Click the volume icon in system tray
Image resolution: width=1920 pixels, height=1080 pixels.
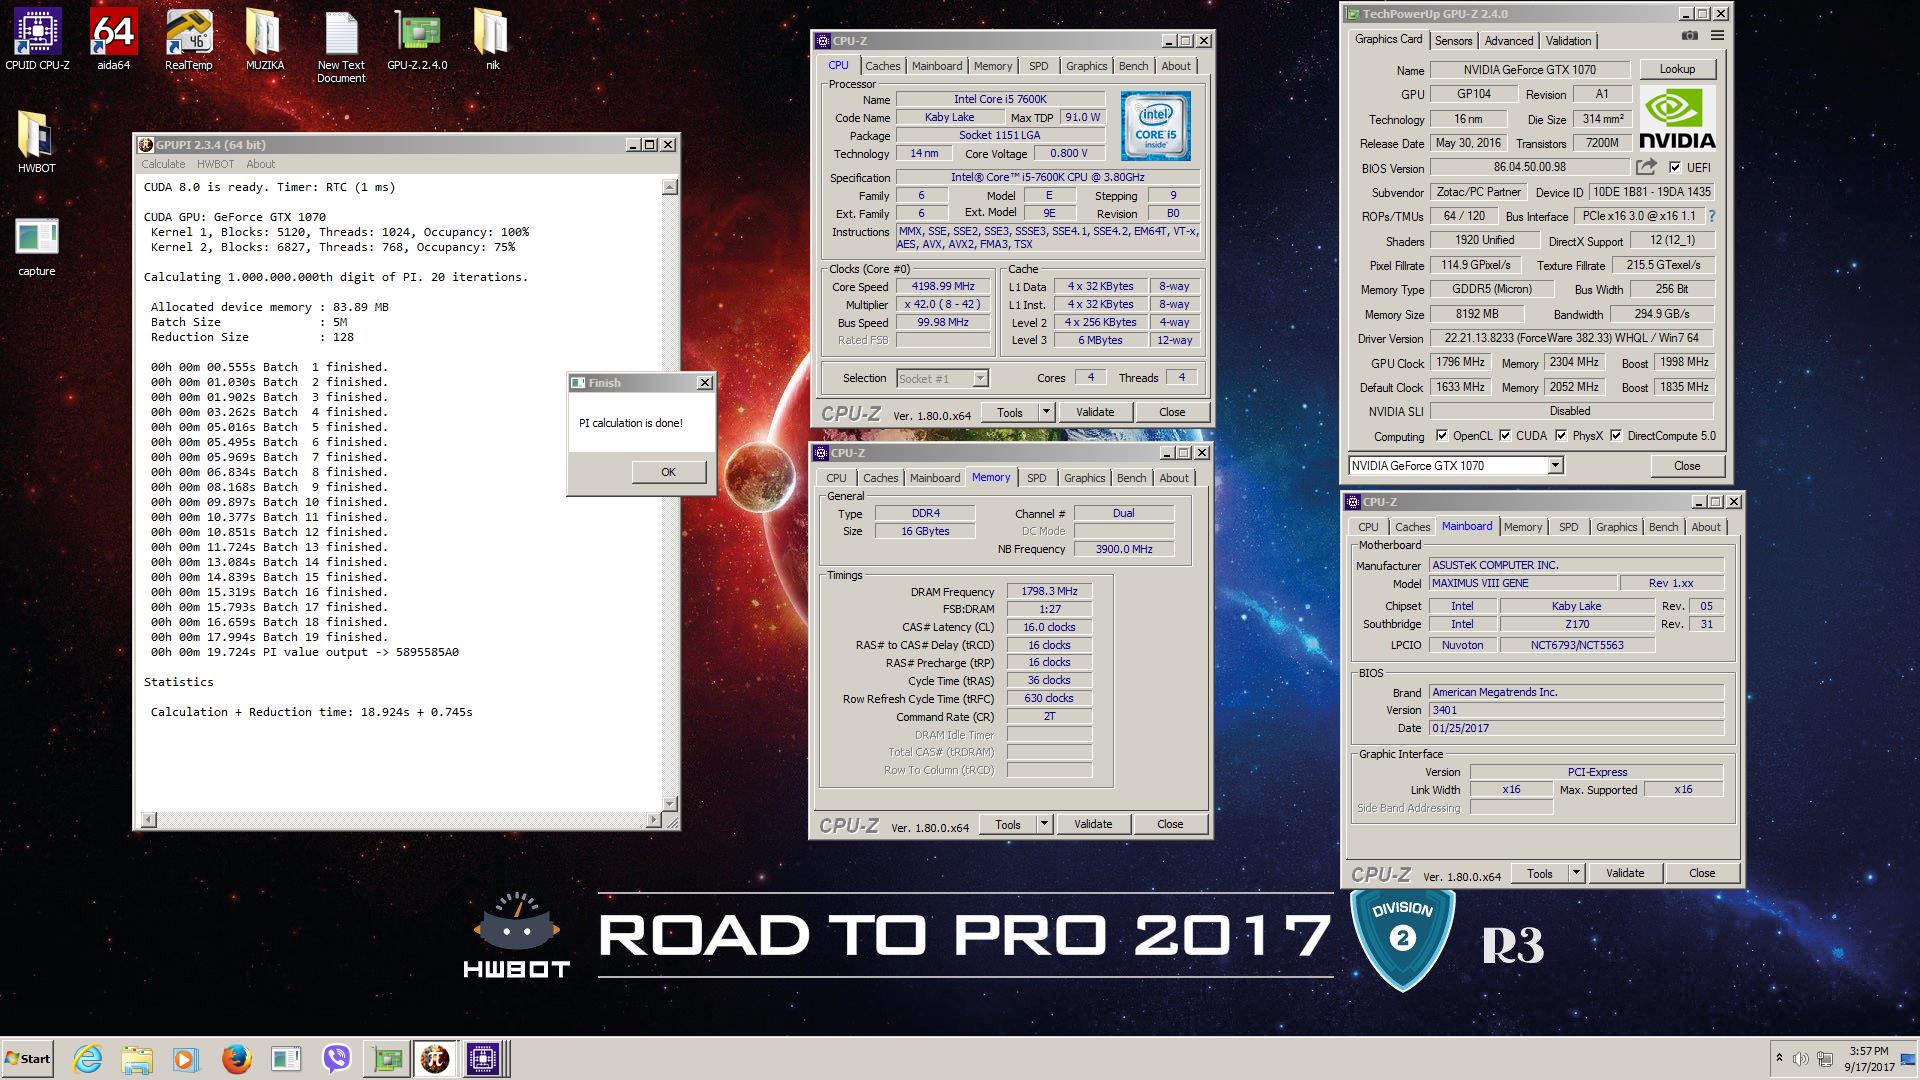click(x=1800, y=1059)
